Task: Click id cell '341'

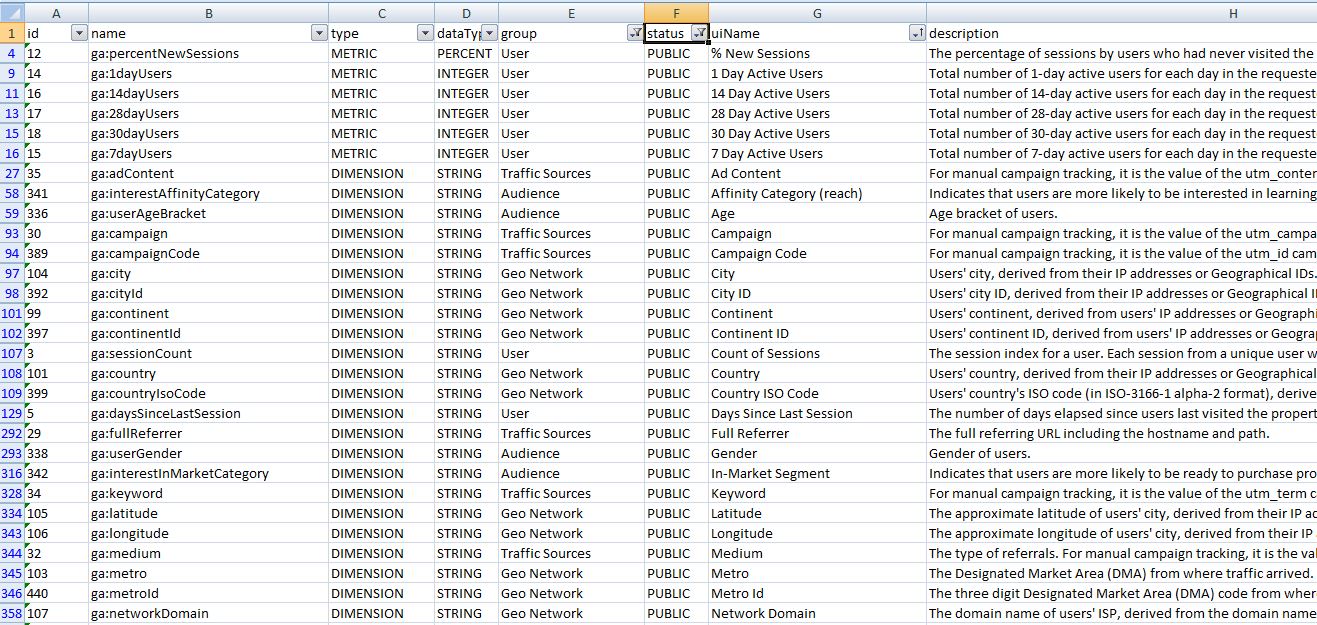Action: click(56, 193)
